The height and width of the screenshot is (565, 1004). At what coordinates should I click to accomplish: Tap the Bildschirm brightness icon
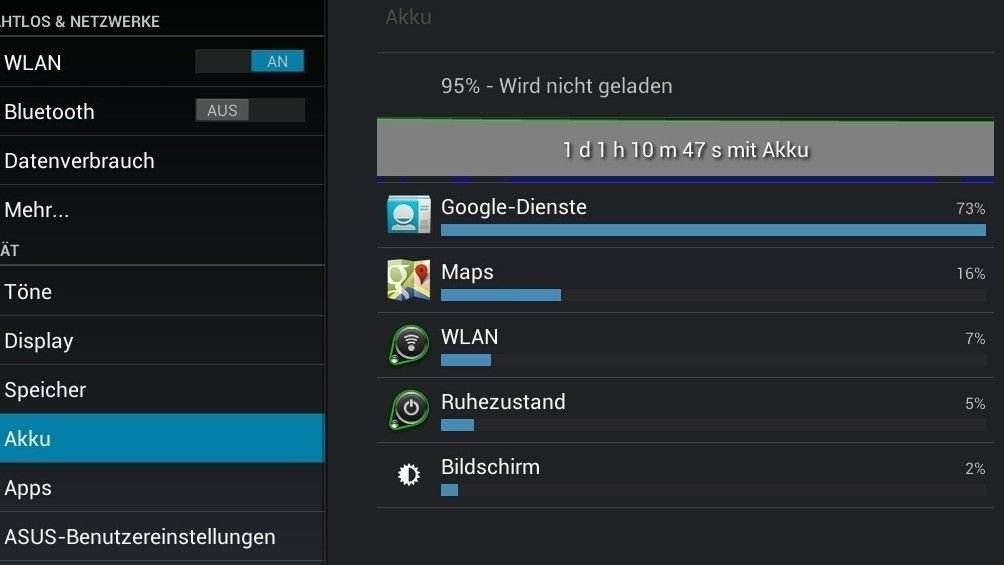tap(409, 475)
